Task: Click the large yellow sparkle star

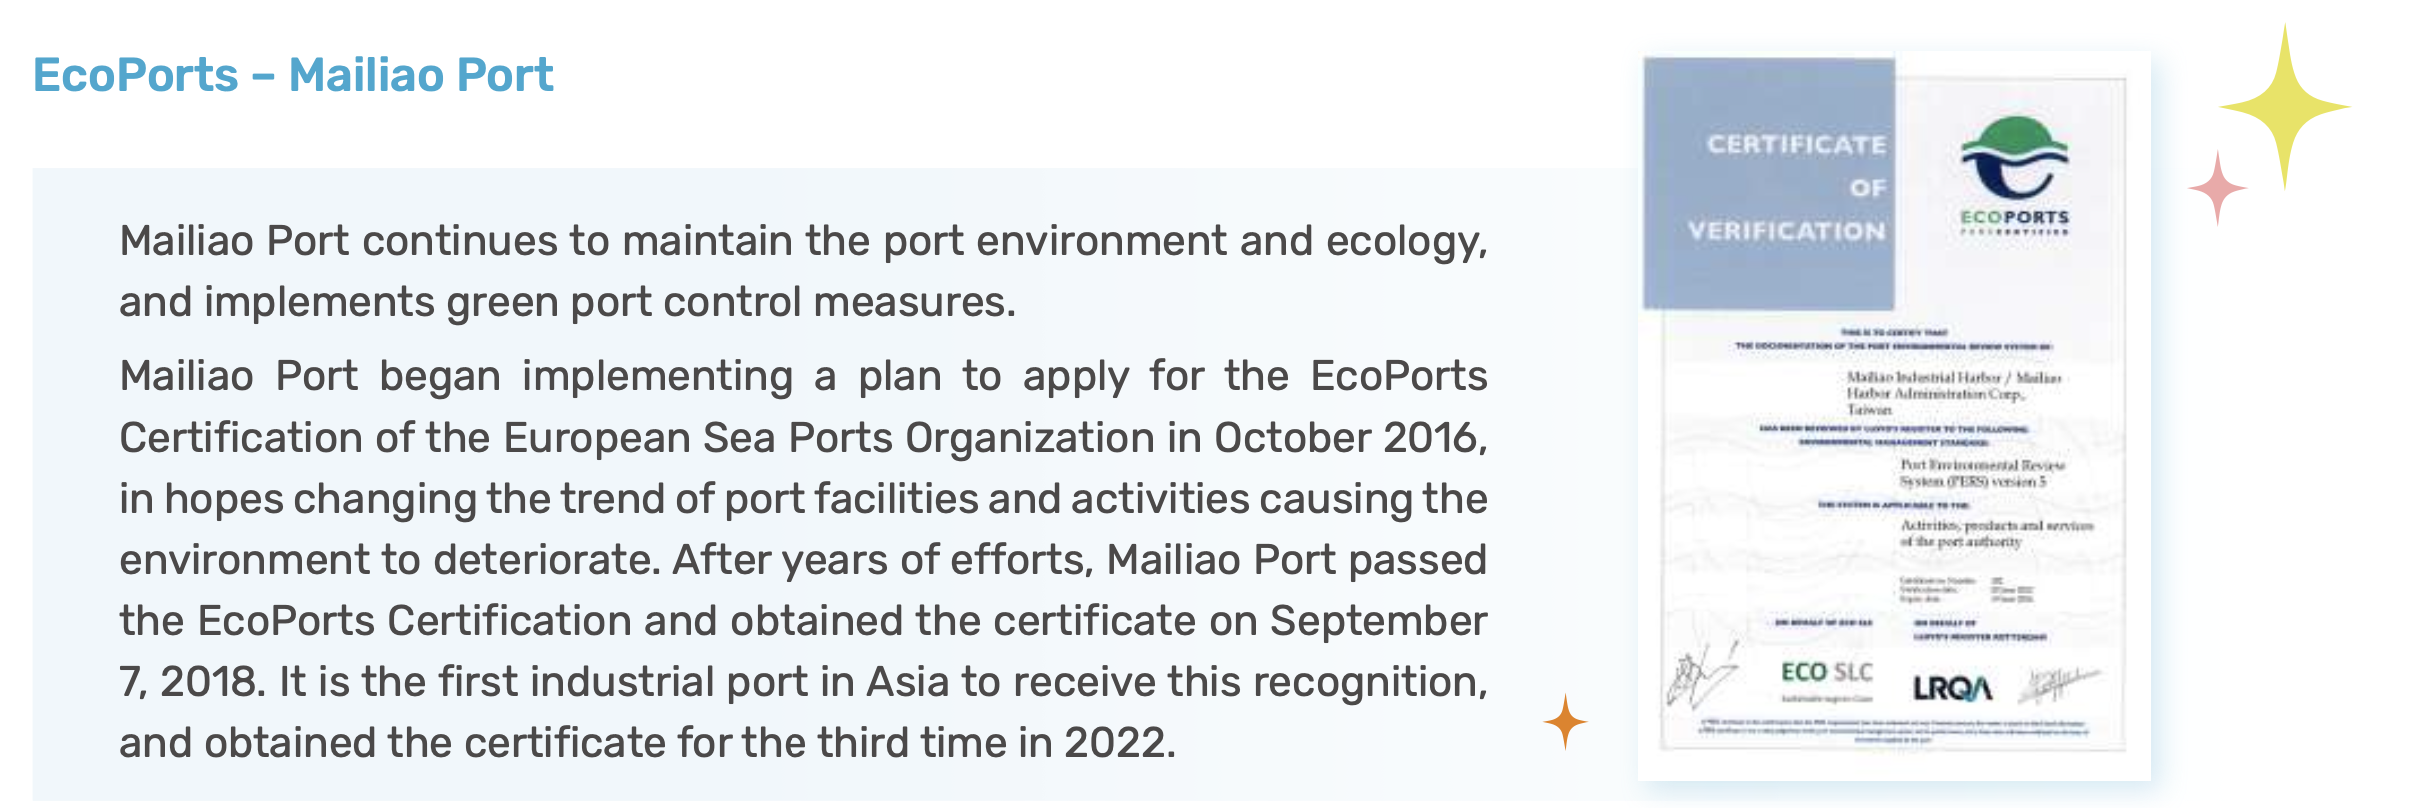Action: 2284,106
